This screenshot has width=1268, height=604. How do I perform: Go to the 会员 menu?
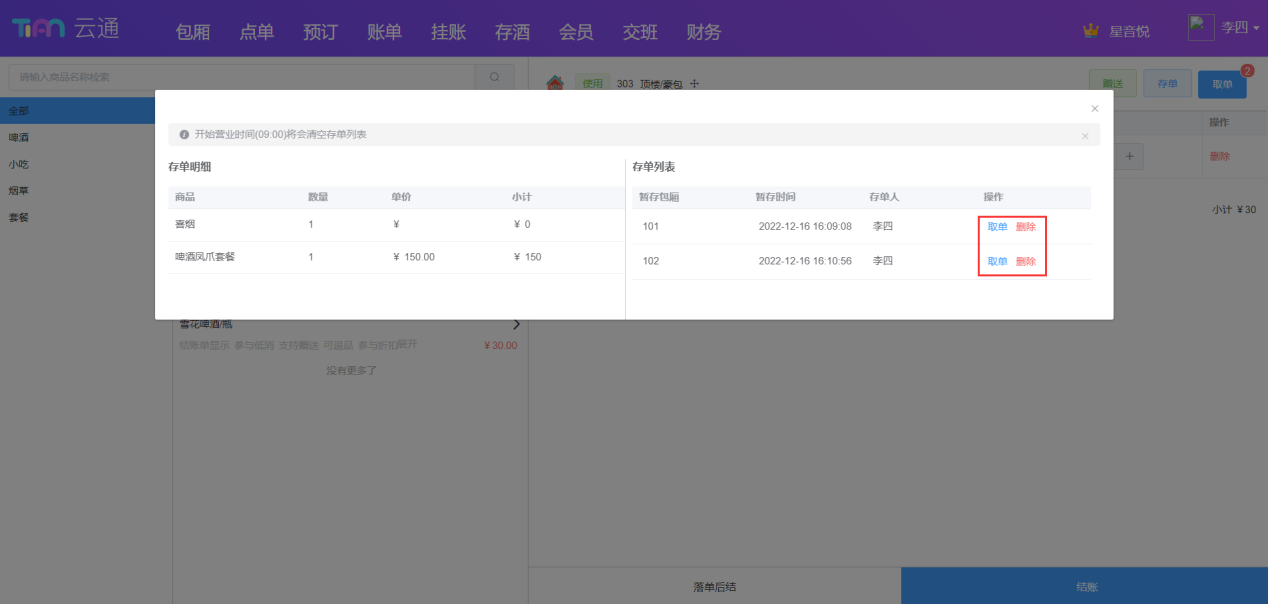(x=577, y=32)
